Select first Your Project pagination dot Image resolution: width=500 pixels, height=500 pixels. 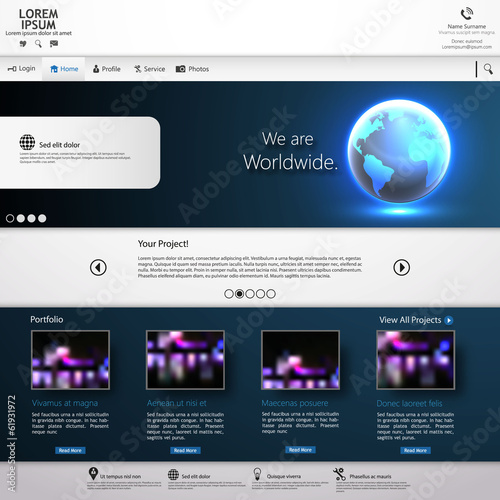click(x=229, y=294)
